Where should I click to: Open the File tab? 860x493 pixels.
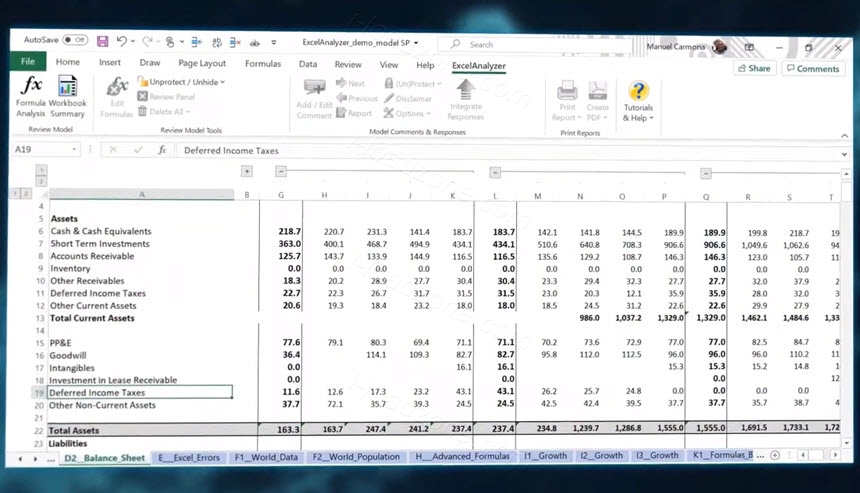point(28,61)
